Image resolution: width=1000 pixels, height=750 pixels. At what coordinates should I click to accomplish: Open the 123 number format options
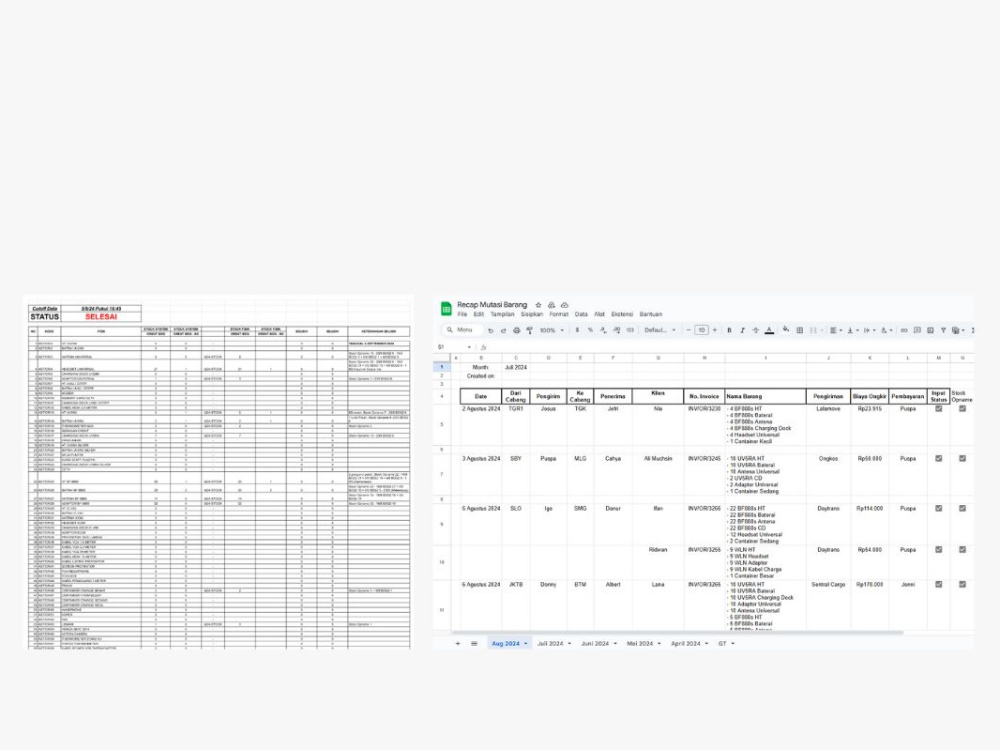(630, 330)
